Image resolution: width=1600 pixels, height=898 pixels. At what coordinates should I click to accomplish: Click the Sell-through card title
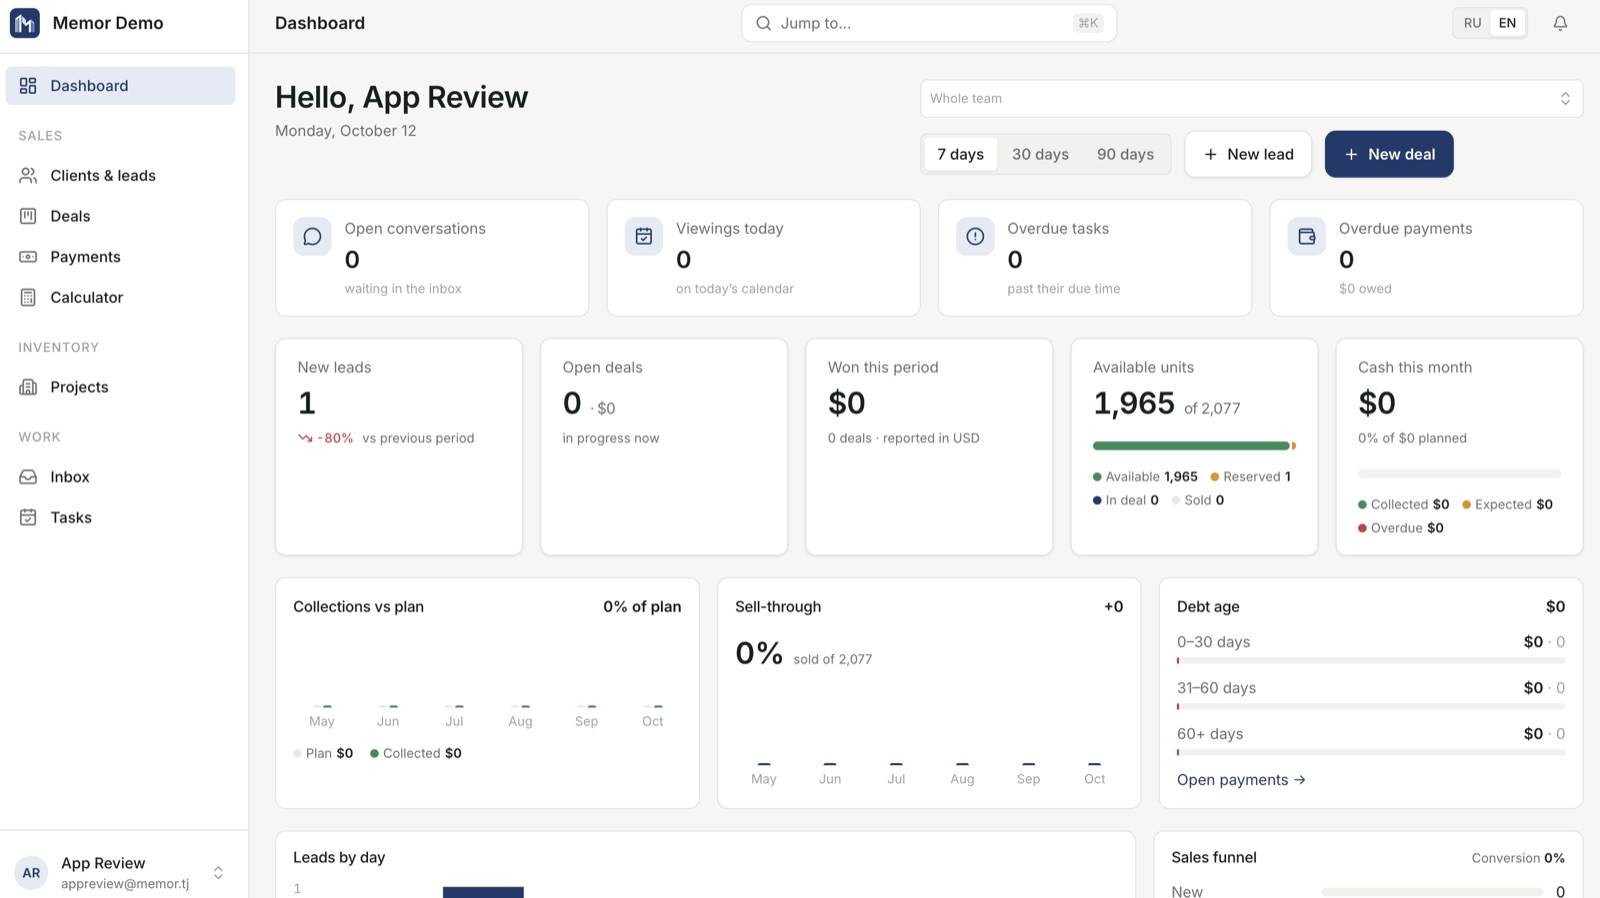pyautogui.click(x=778, y=607)
